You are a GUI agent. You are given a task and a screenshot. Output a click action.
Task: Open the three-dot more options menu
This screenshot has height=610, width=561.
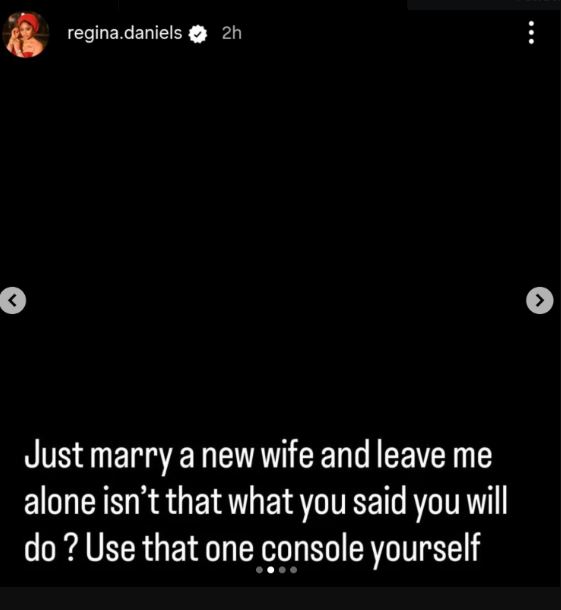pyautogui.click(x=531, y=33)
